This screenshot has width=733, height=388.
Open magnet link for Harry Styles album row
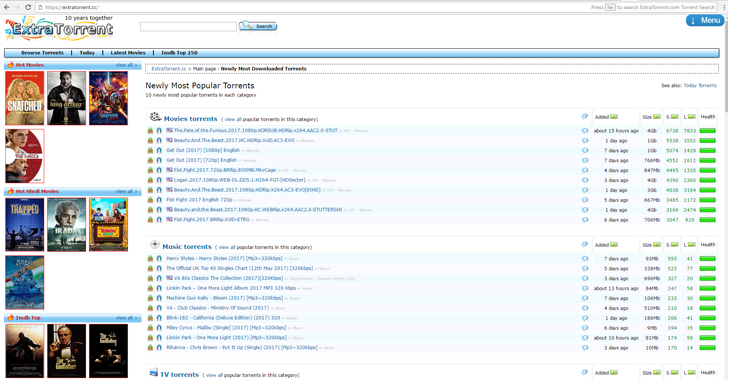tap(159, 259)
